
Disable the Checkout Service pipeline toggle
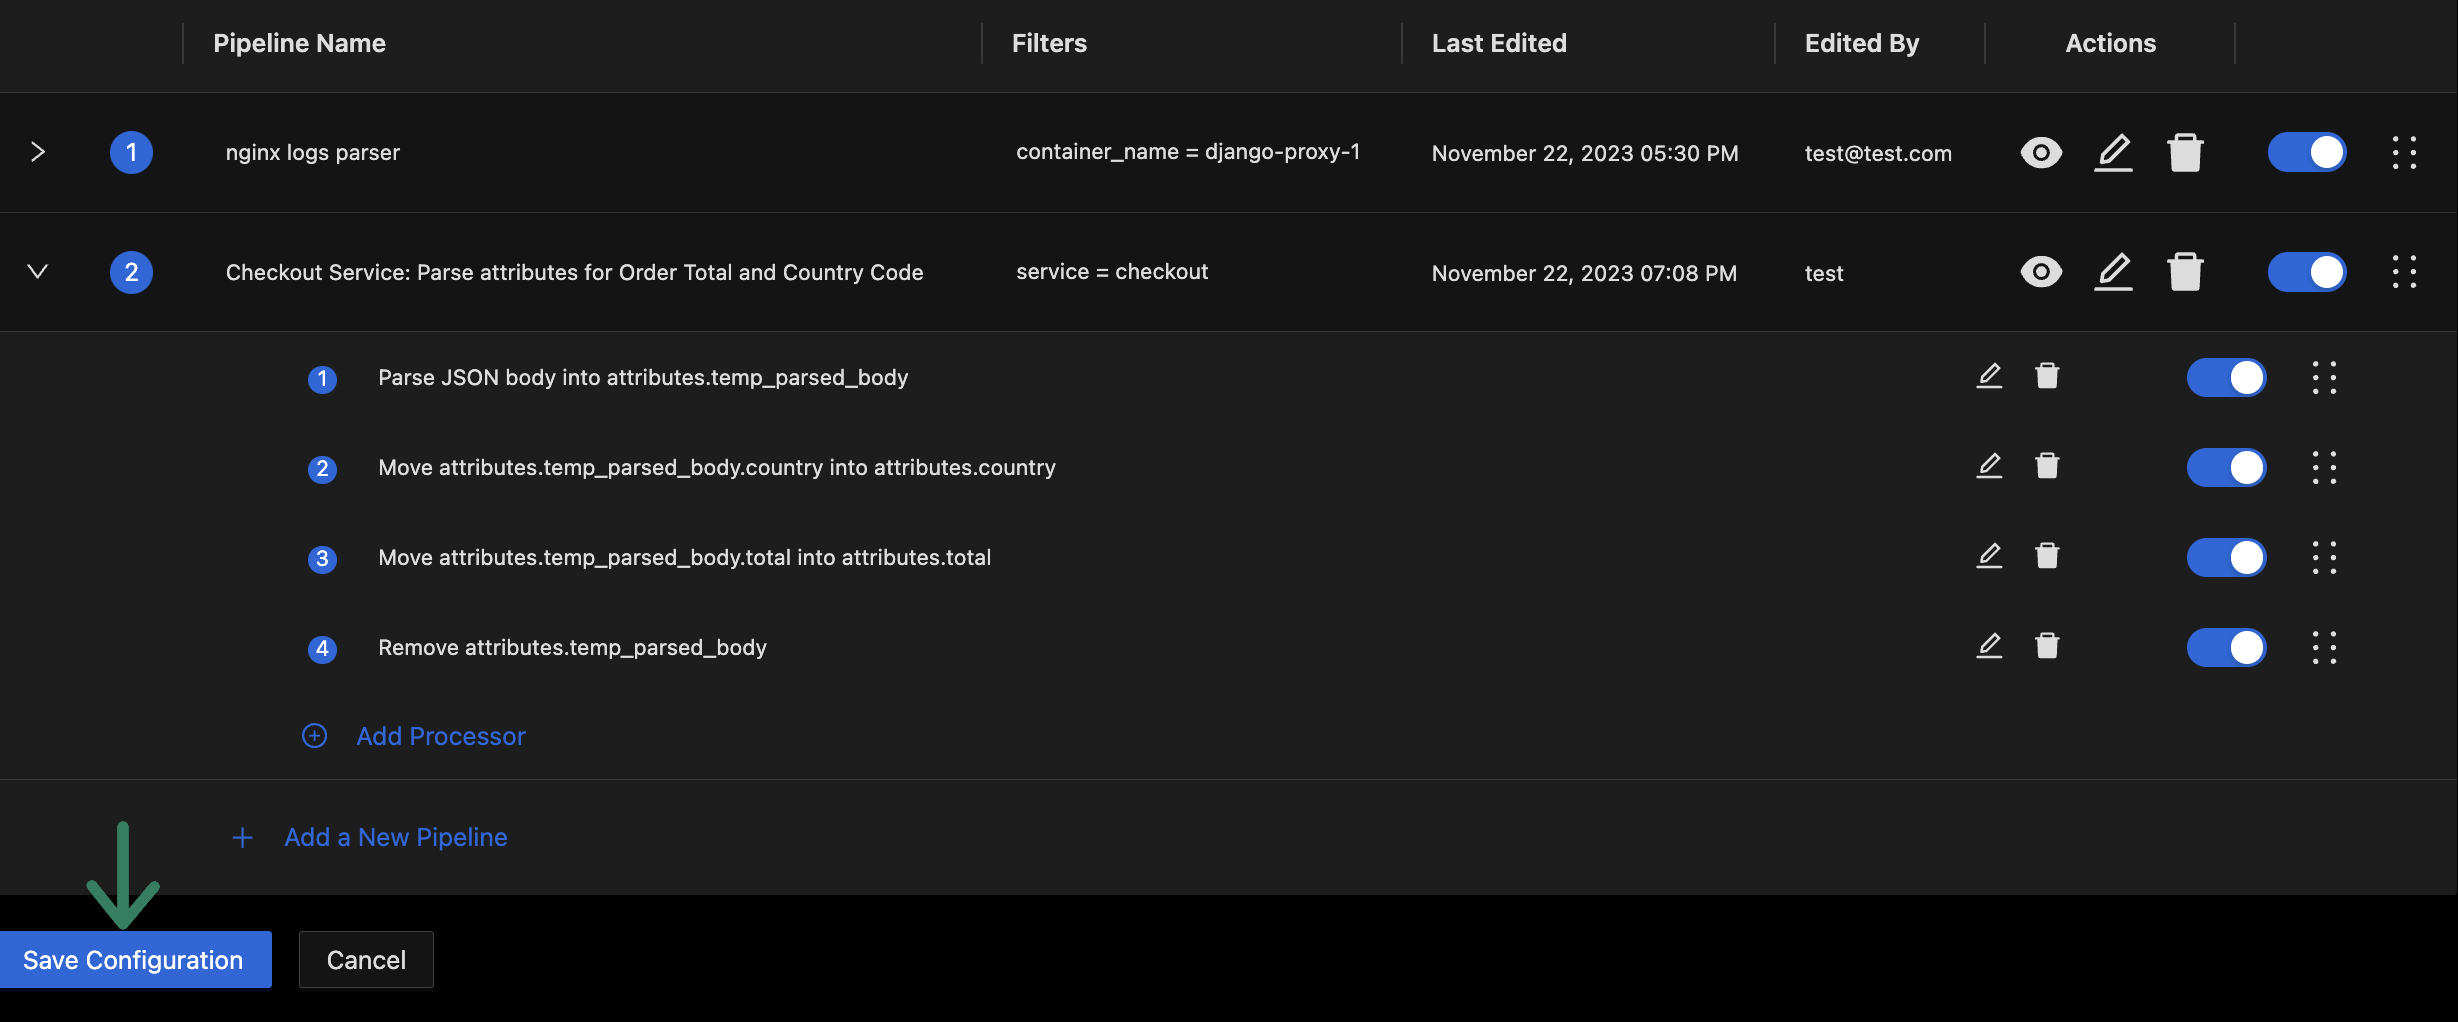pyautogui.click(x=2306, y=272)
